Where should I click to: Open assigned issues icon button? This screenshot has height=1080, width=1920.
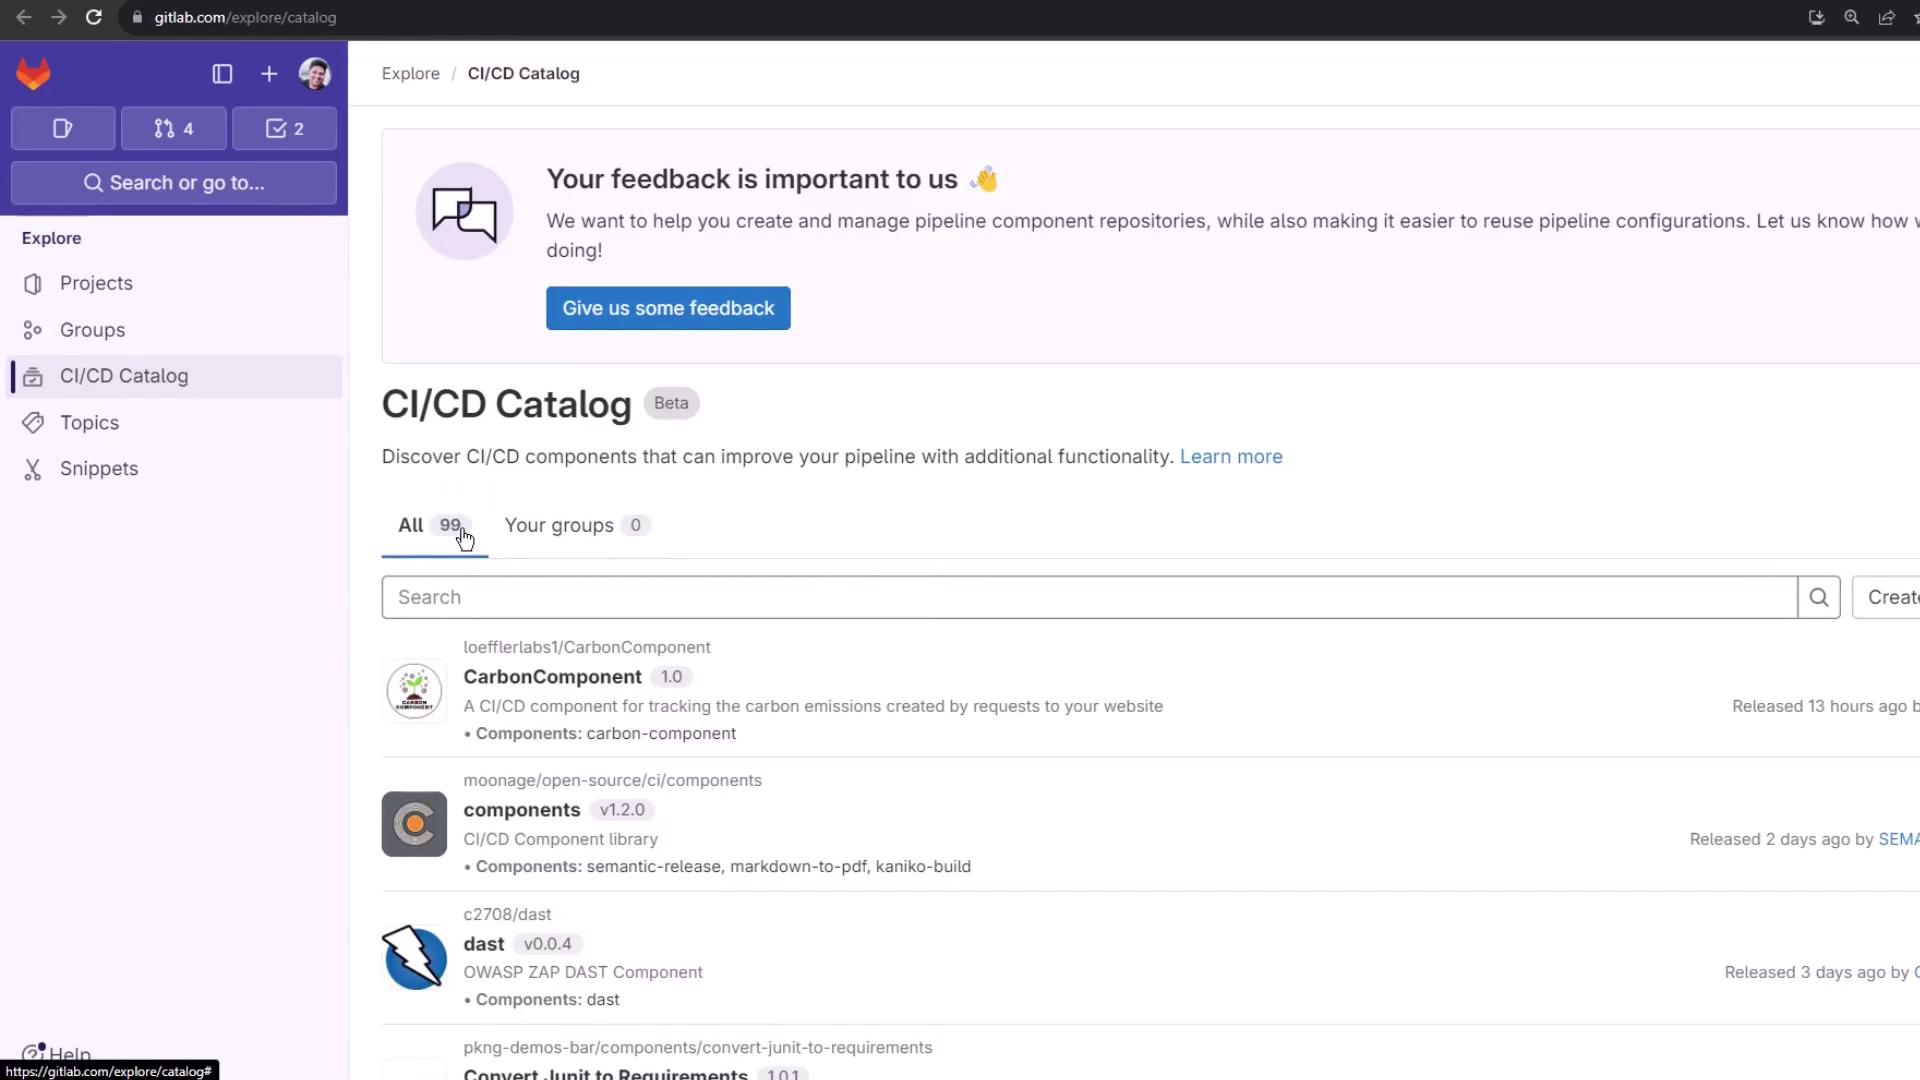click(x=63, y=129)
